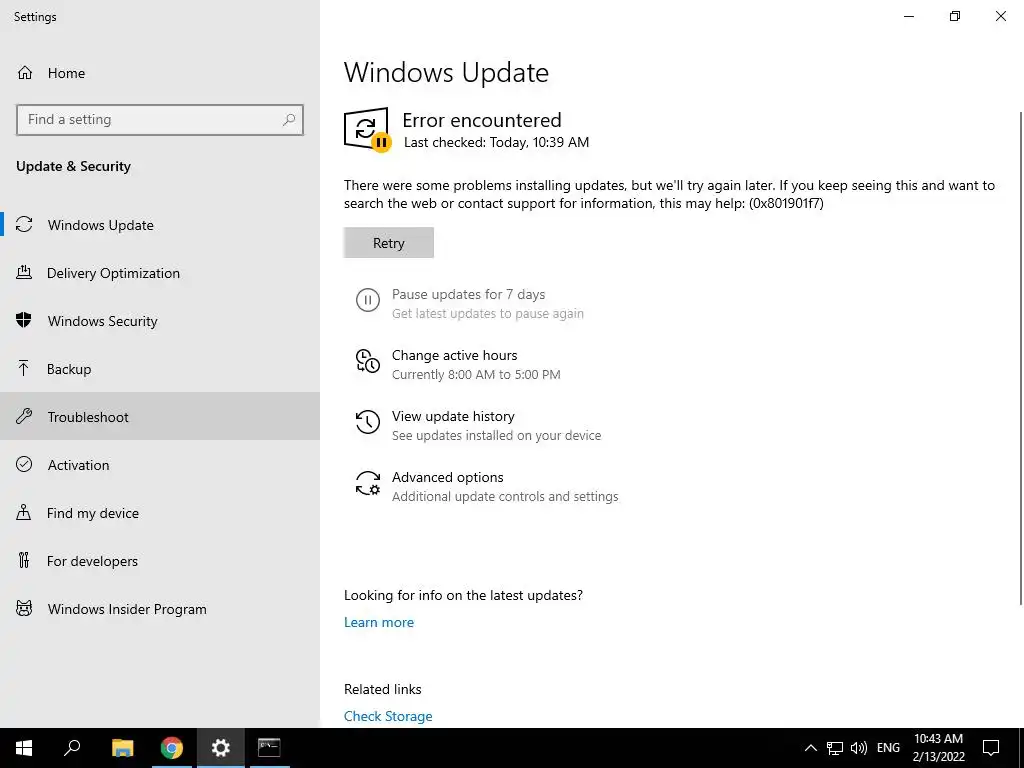1024x768 pixels.
Task: Click the paused update status icon
Action: tap(367, 129)
